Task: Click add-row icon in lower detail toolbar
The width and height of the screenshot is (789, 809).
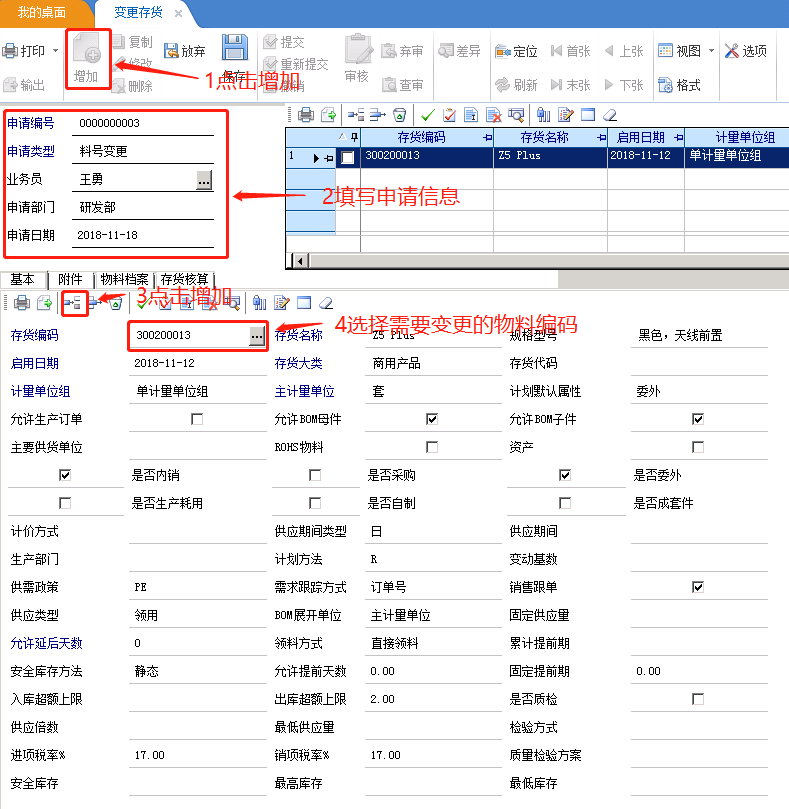Action: [x=72, y=302]
